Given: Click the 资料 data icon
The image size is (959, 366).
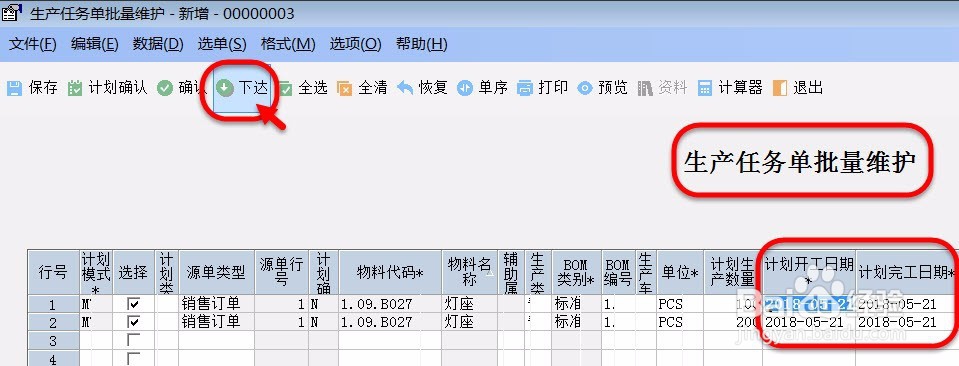Looking at the screenshot, I should [645, 88].
